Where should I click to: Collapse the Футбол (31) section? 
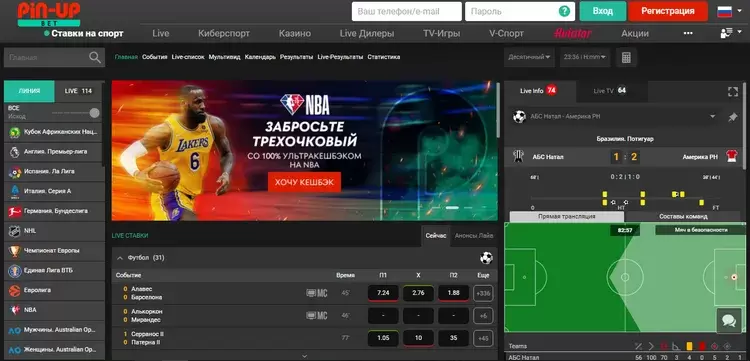120,258
